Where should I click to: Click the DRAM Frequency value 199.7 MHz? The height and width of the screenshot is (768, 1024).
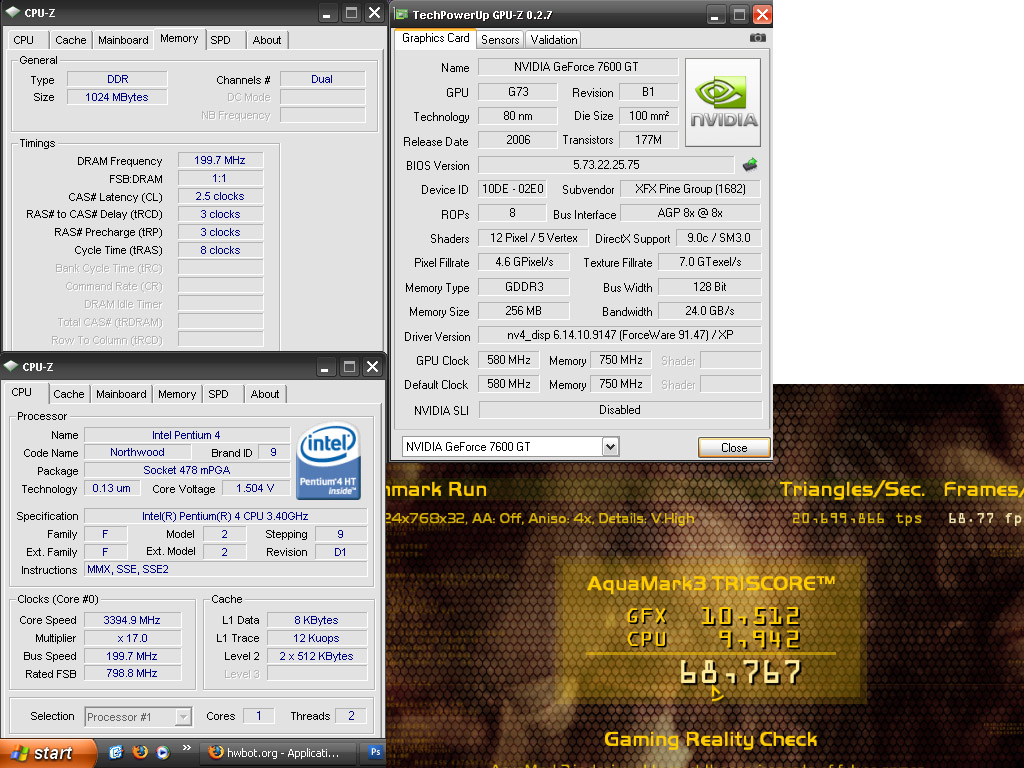tap(220, 160)
